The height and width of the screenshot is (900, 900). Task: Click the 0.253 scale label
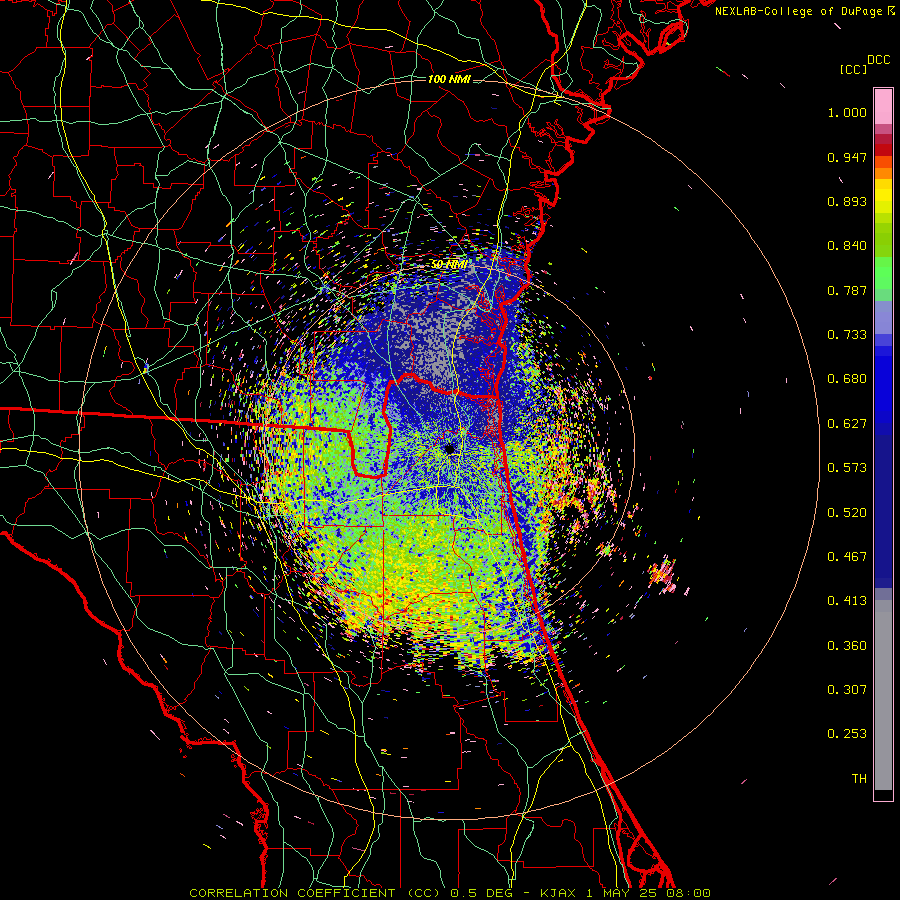847,734
